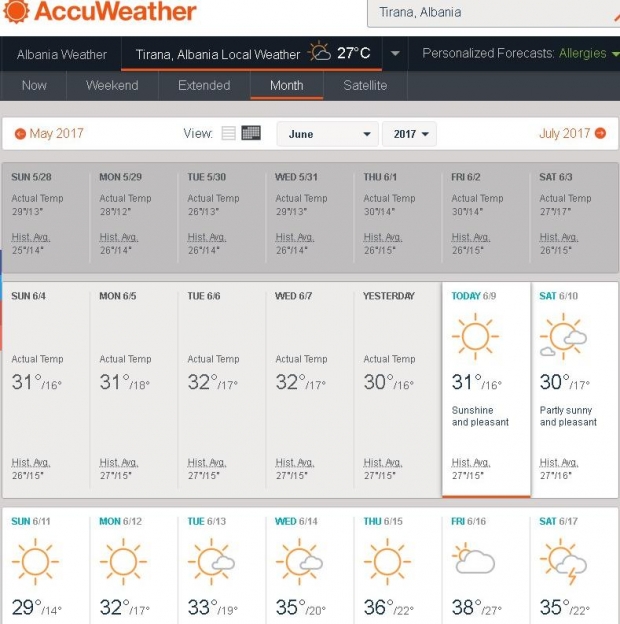Open the 2017 year dropdown
620x624 pixels.
(x=409, y=134)
